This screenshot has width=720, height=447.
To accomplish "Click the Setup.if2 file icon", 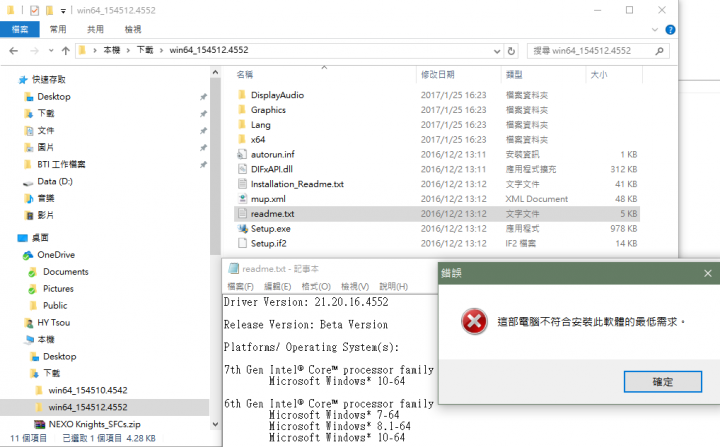I will (242, 243).
